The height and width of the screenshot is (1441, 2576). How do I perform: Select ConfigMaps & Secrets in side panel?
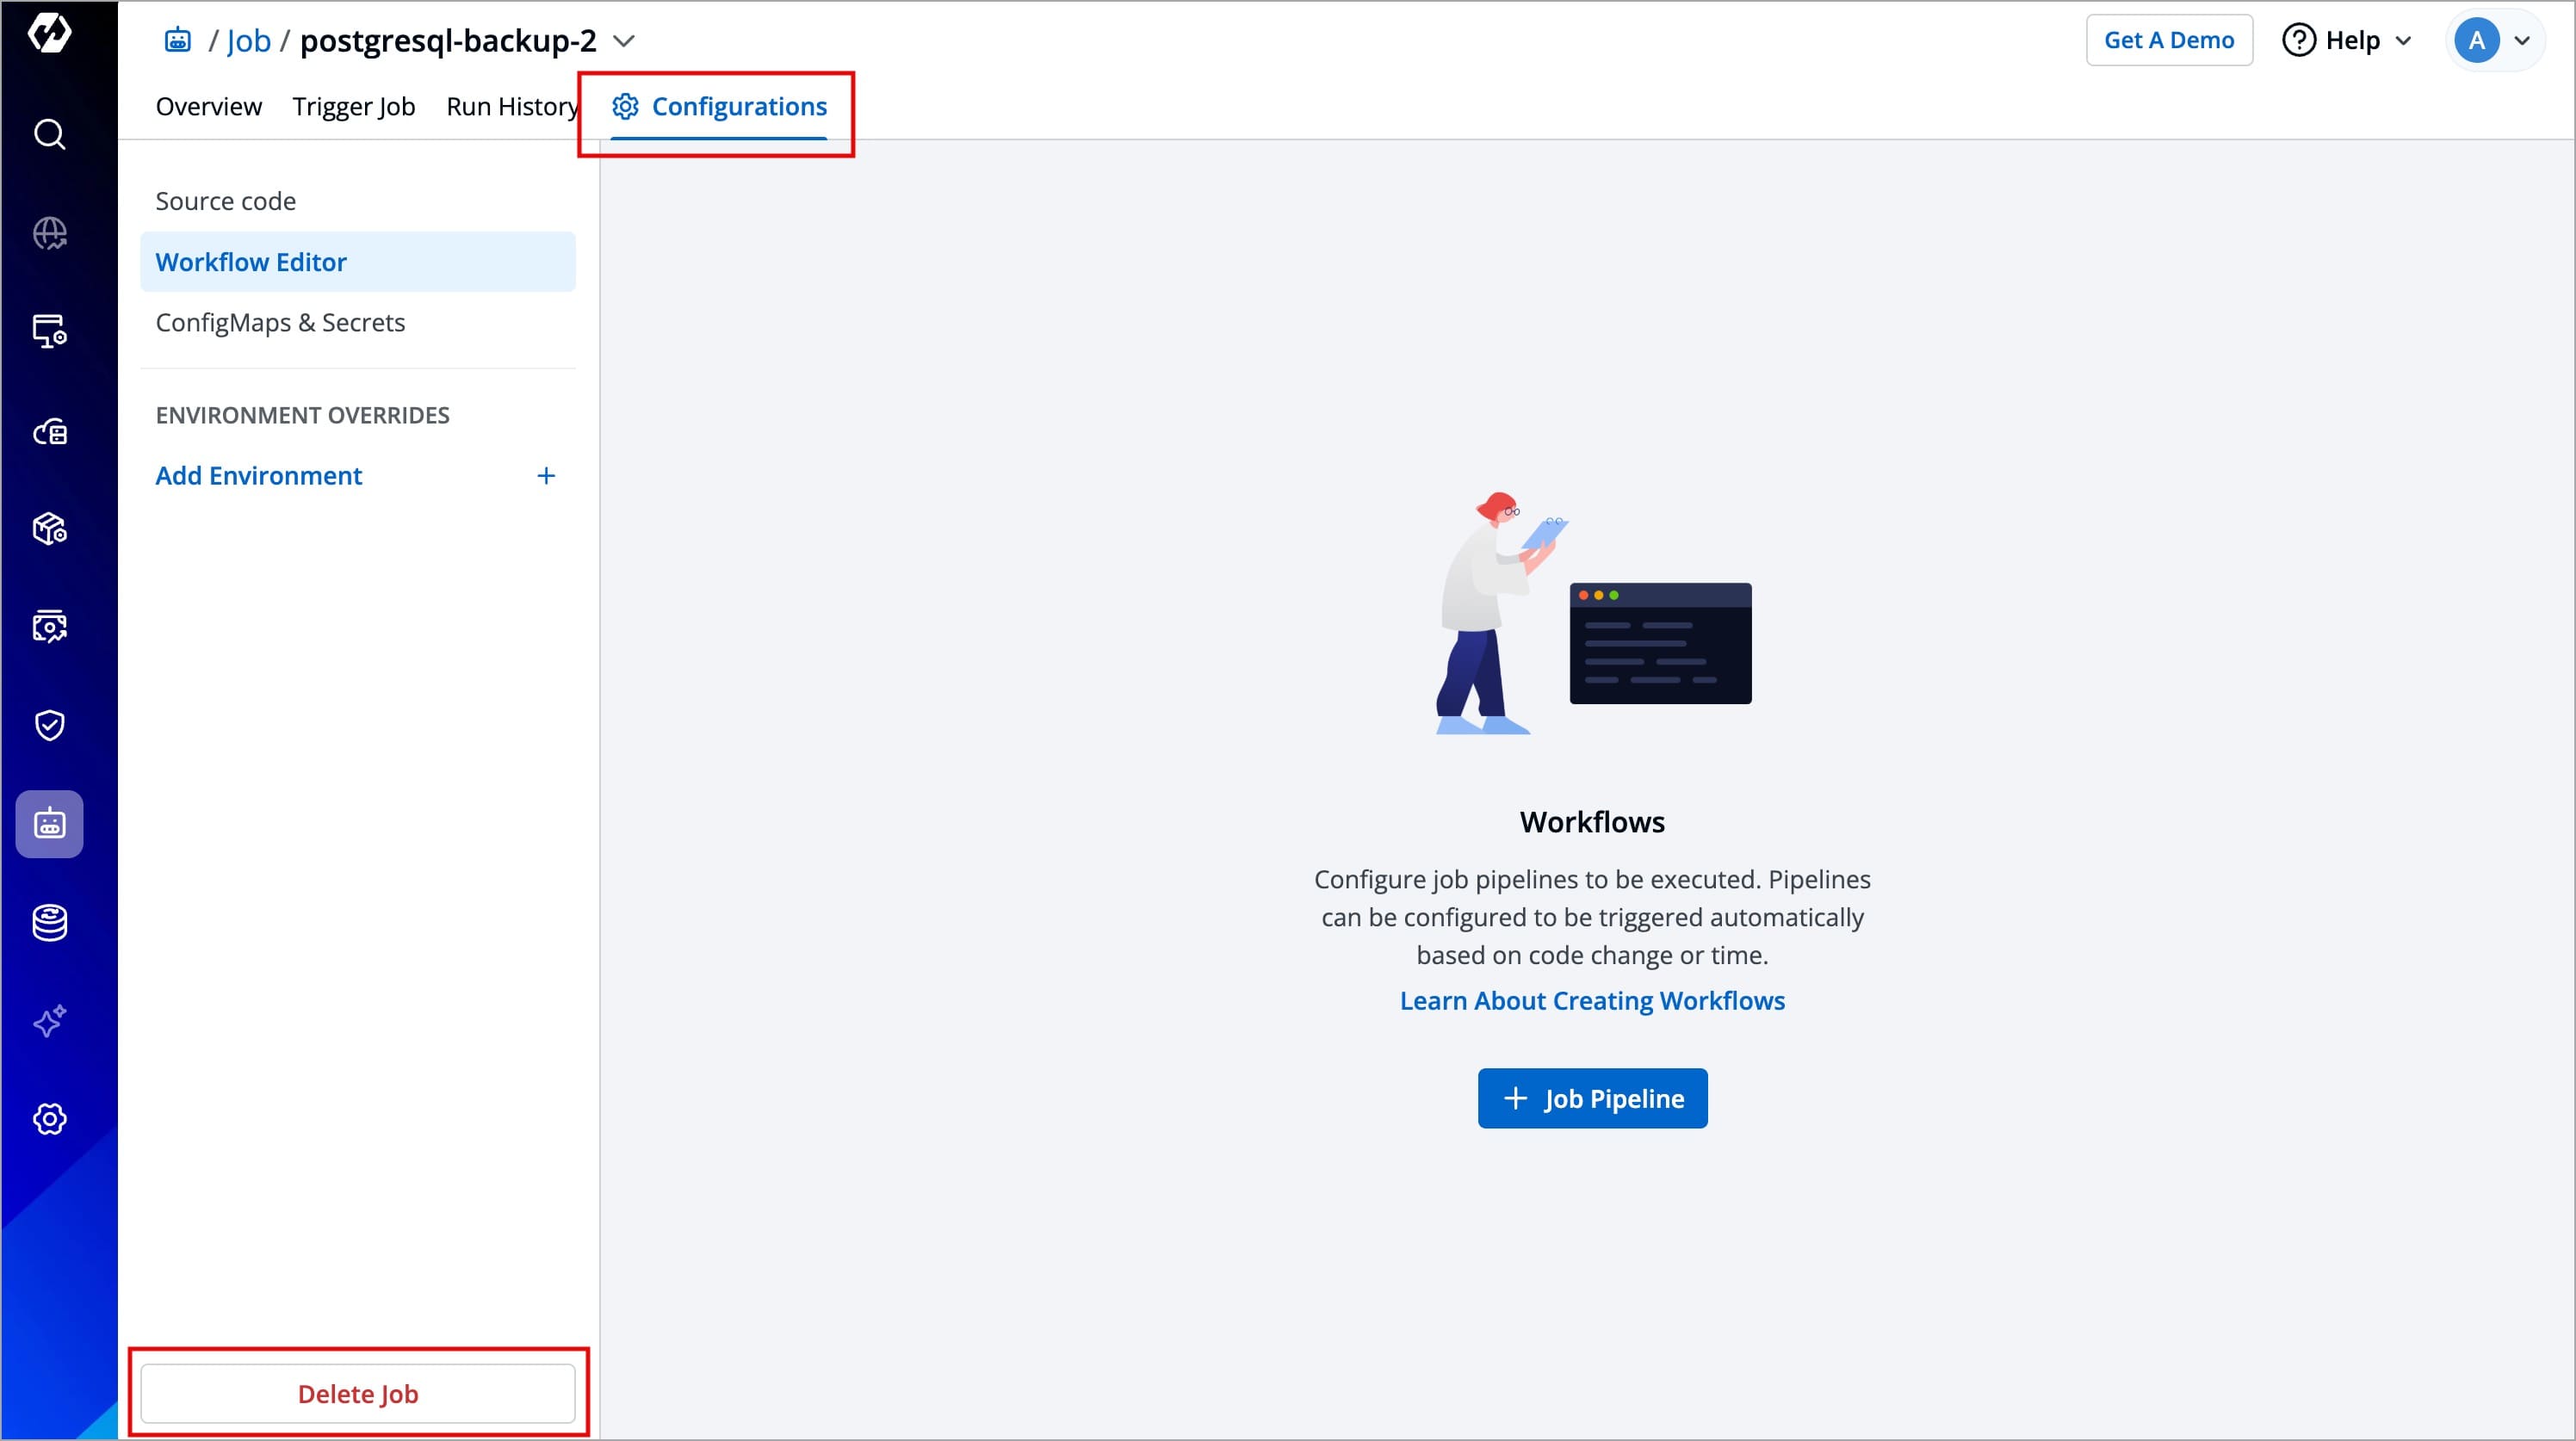click(280, 322)
